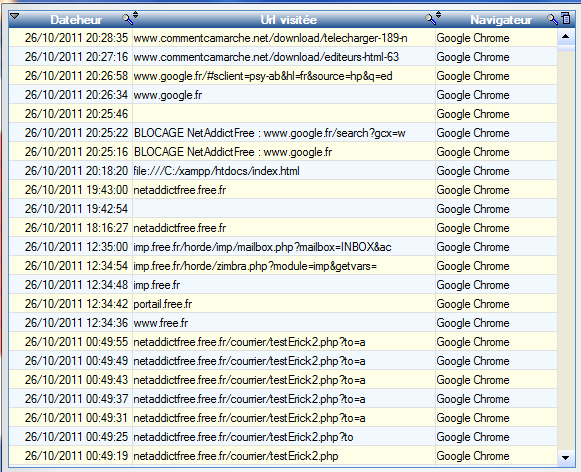Select the file:///C:/xampp/htdocs/index.html row
Image resolution: width=581 pixels, height=472 pixels.
tap(283, 171)
